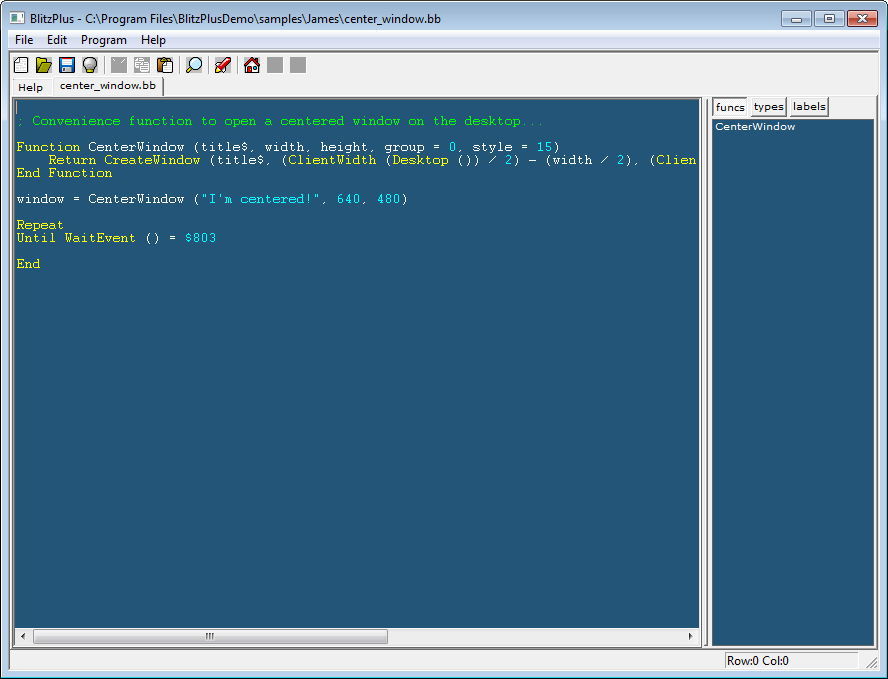Click the 'End Function' line
The height and width of the screenshot is (679, 888).
[x=65, y=173]
